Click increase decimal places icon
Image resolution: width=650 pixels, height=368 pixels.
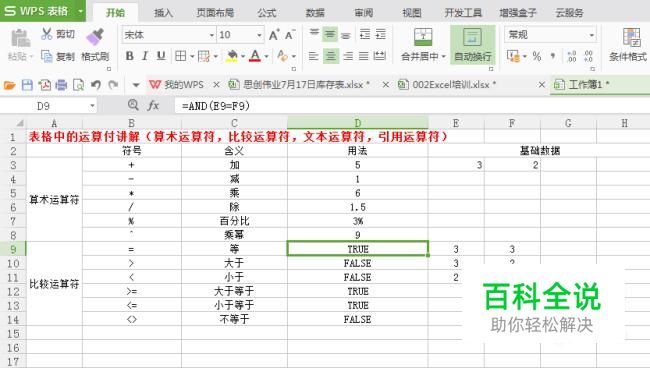click(x=572, y=56)
